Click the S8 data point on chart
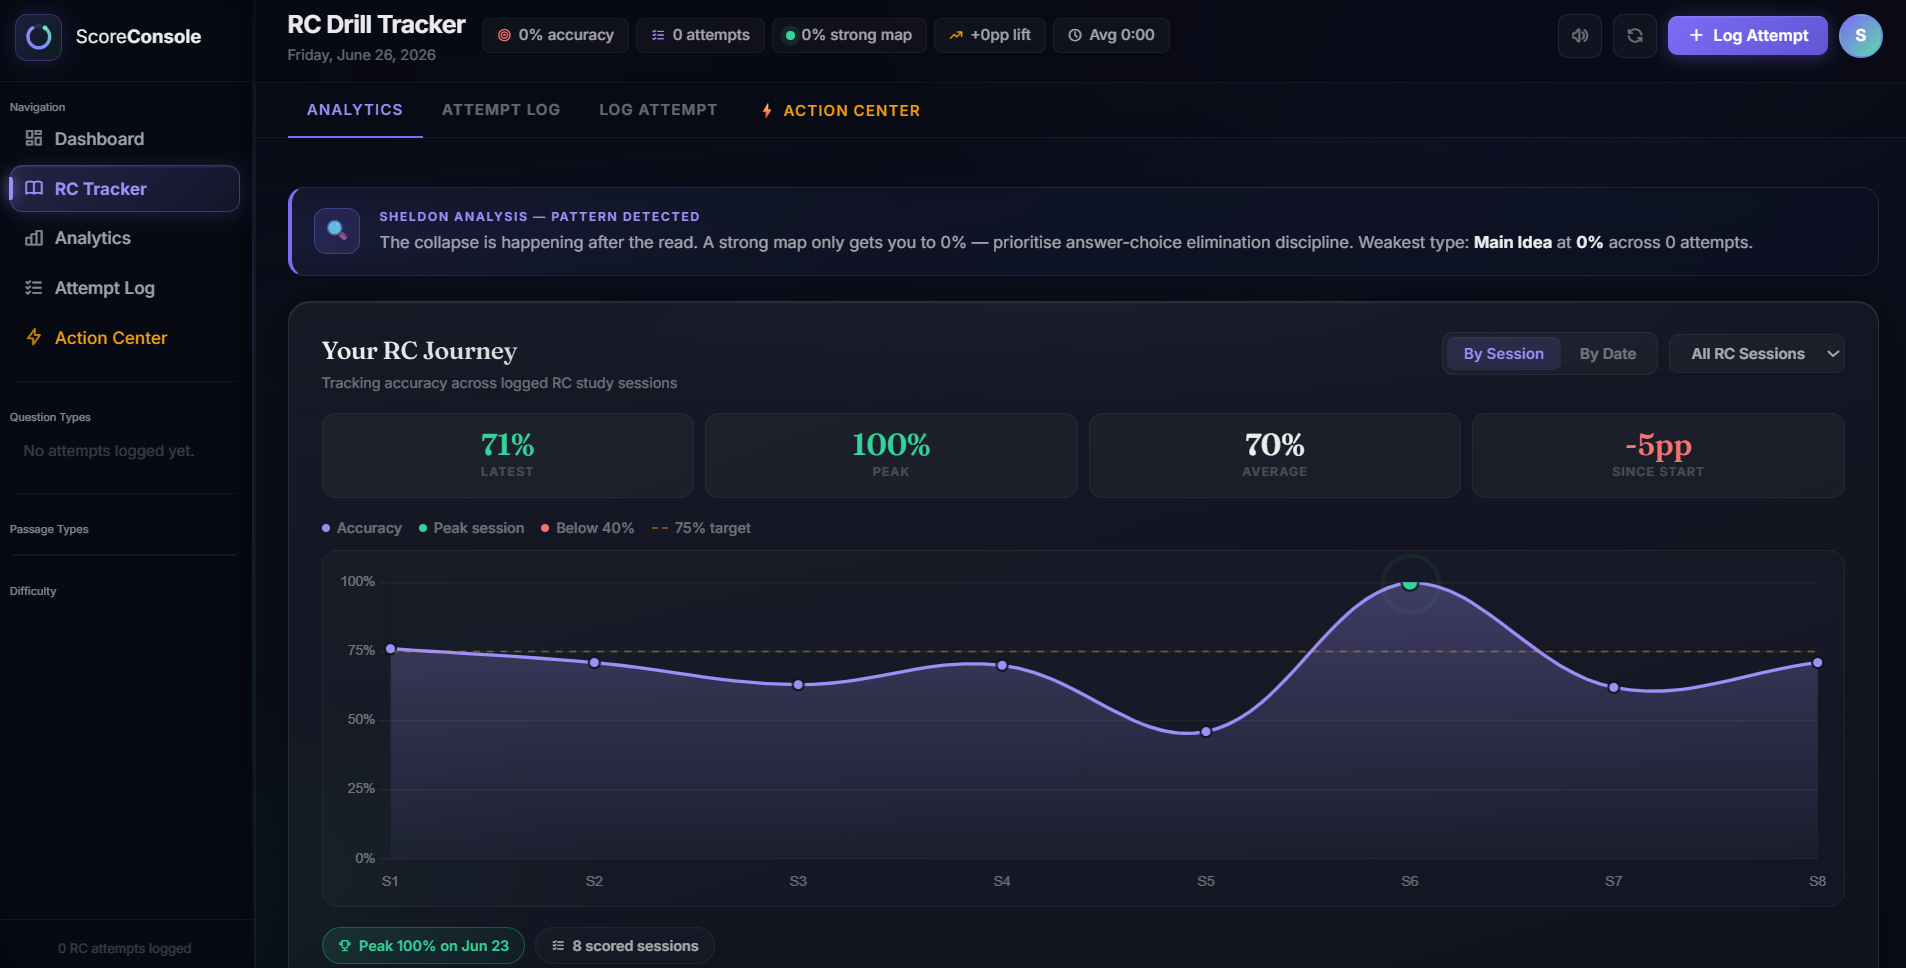Viewport: 1906px width, 968px height. (1818, 663)
